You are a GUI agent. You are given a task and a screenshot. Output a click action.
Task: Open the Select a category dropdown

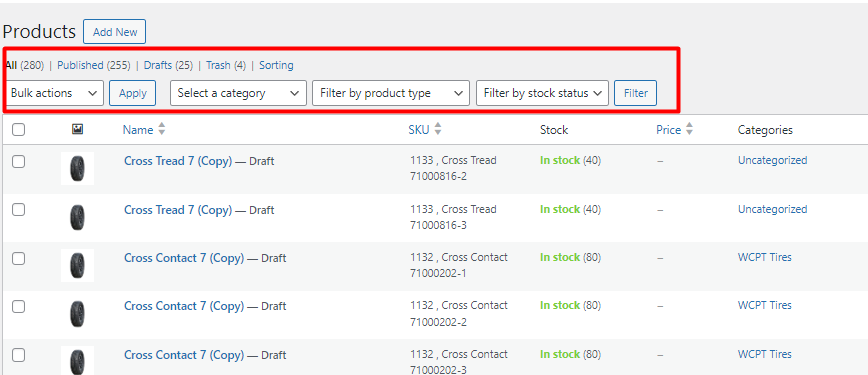(x=238, y=93)
